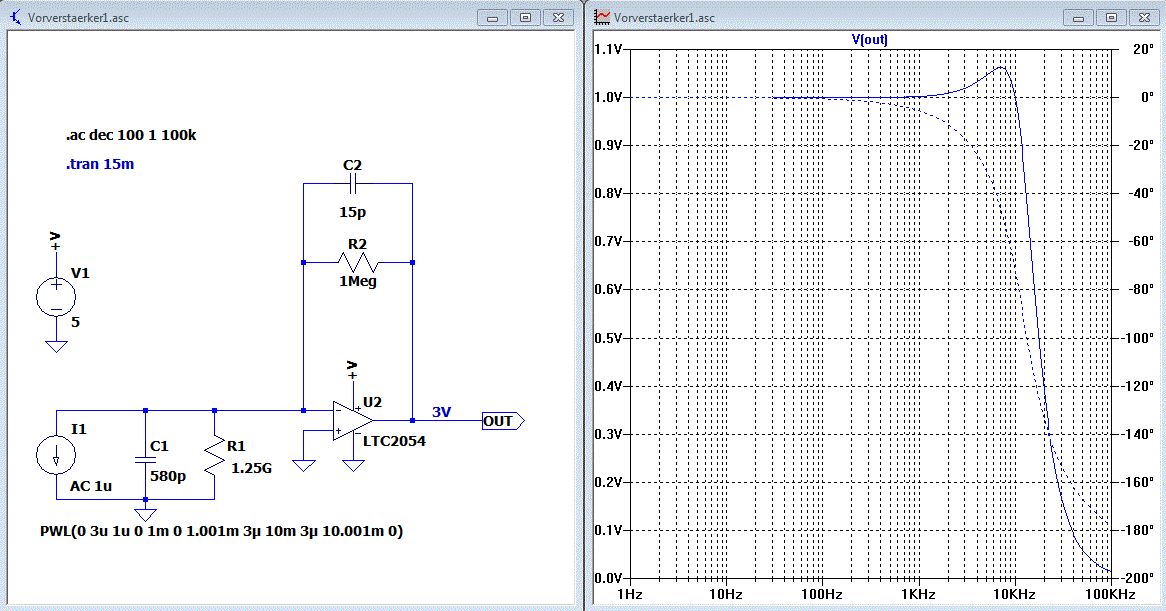Viewport: 1166px width, 611px height.
Task: Maximize the schematic window
Action: [x=526, y=17]
